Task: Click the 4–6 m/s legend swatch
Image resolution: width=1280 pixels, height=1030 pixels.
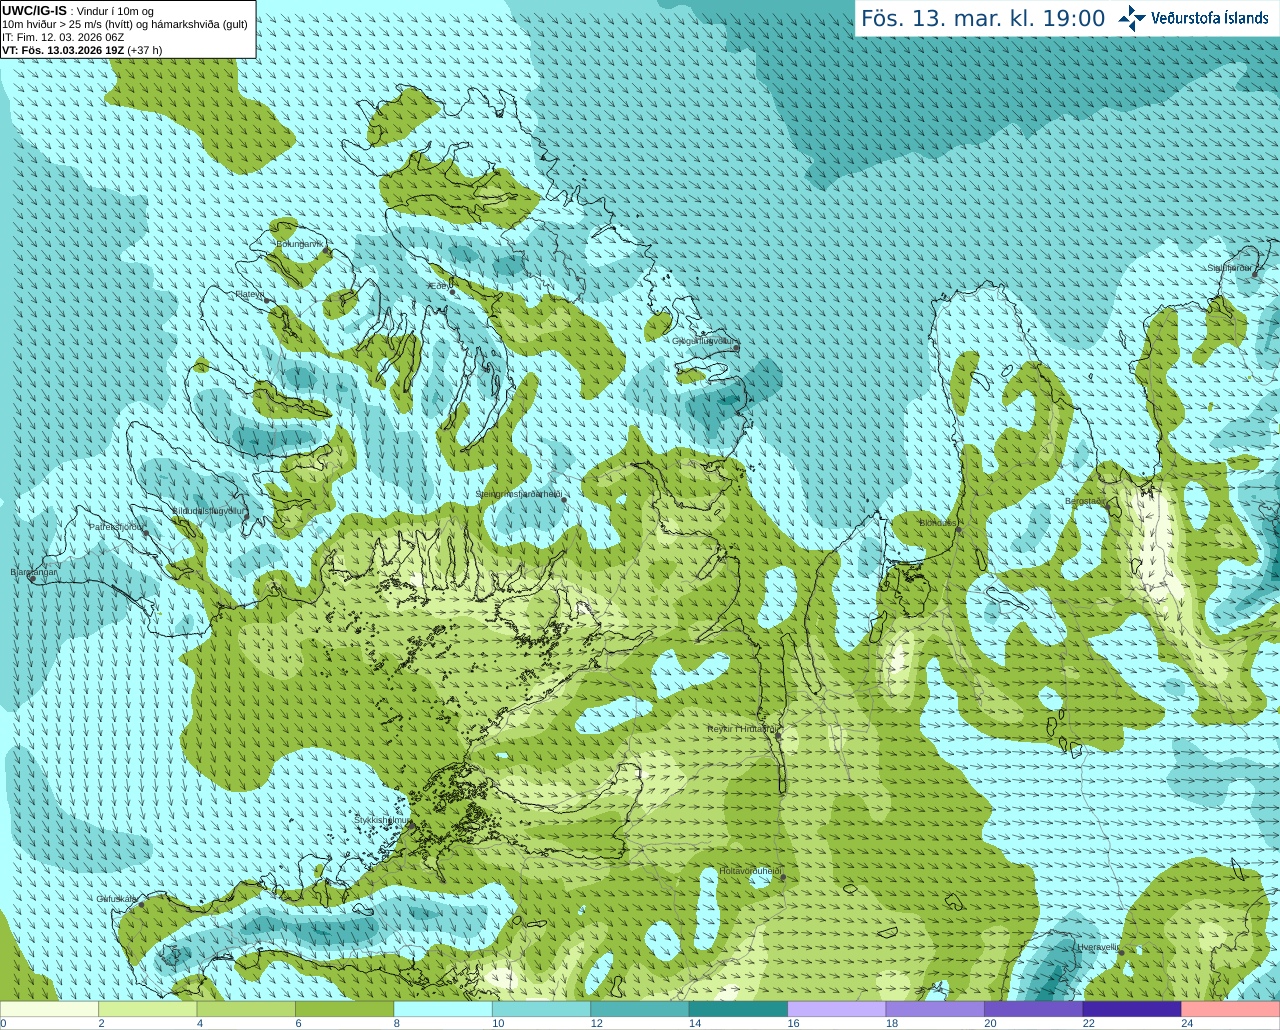Action: (x=246, y=1009)
